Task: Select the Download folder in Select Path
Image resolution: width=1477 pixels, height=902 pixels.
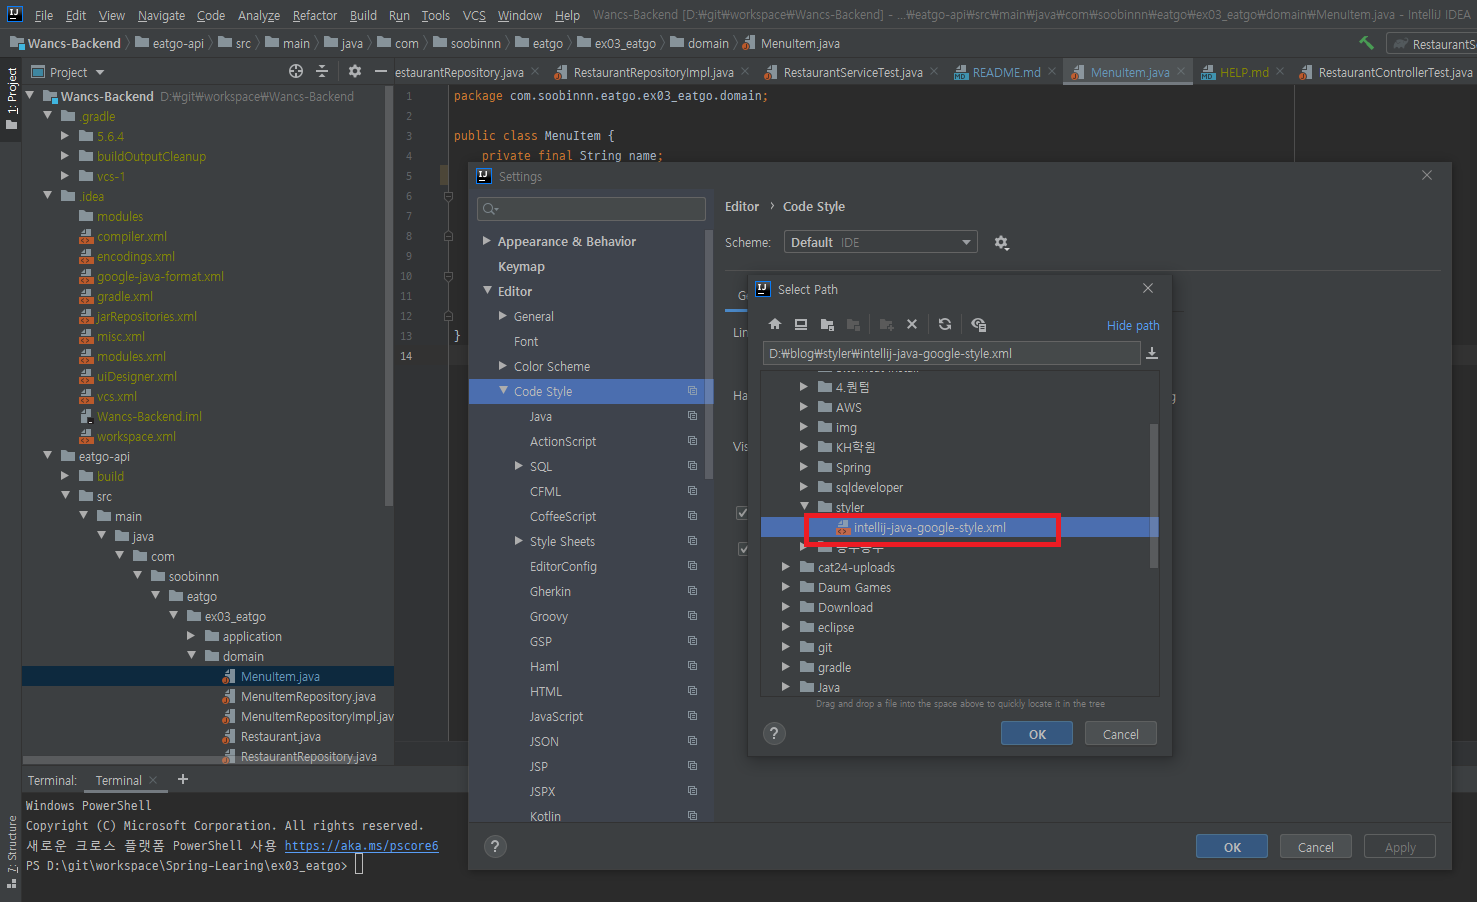Action: (x=845, y=607)
